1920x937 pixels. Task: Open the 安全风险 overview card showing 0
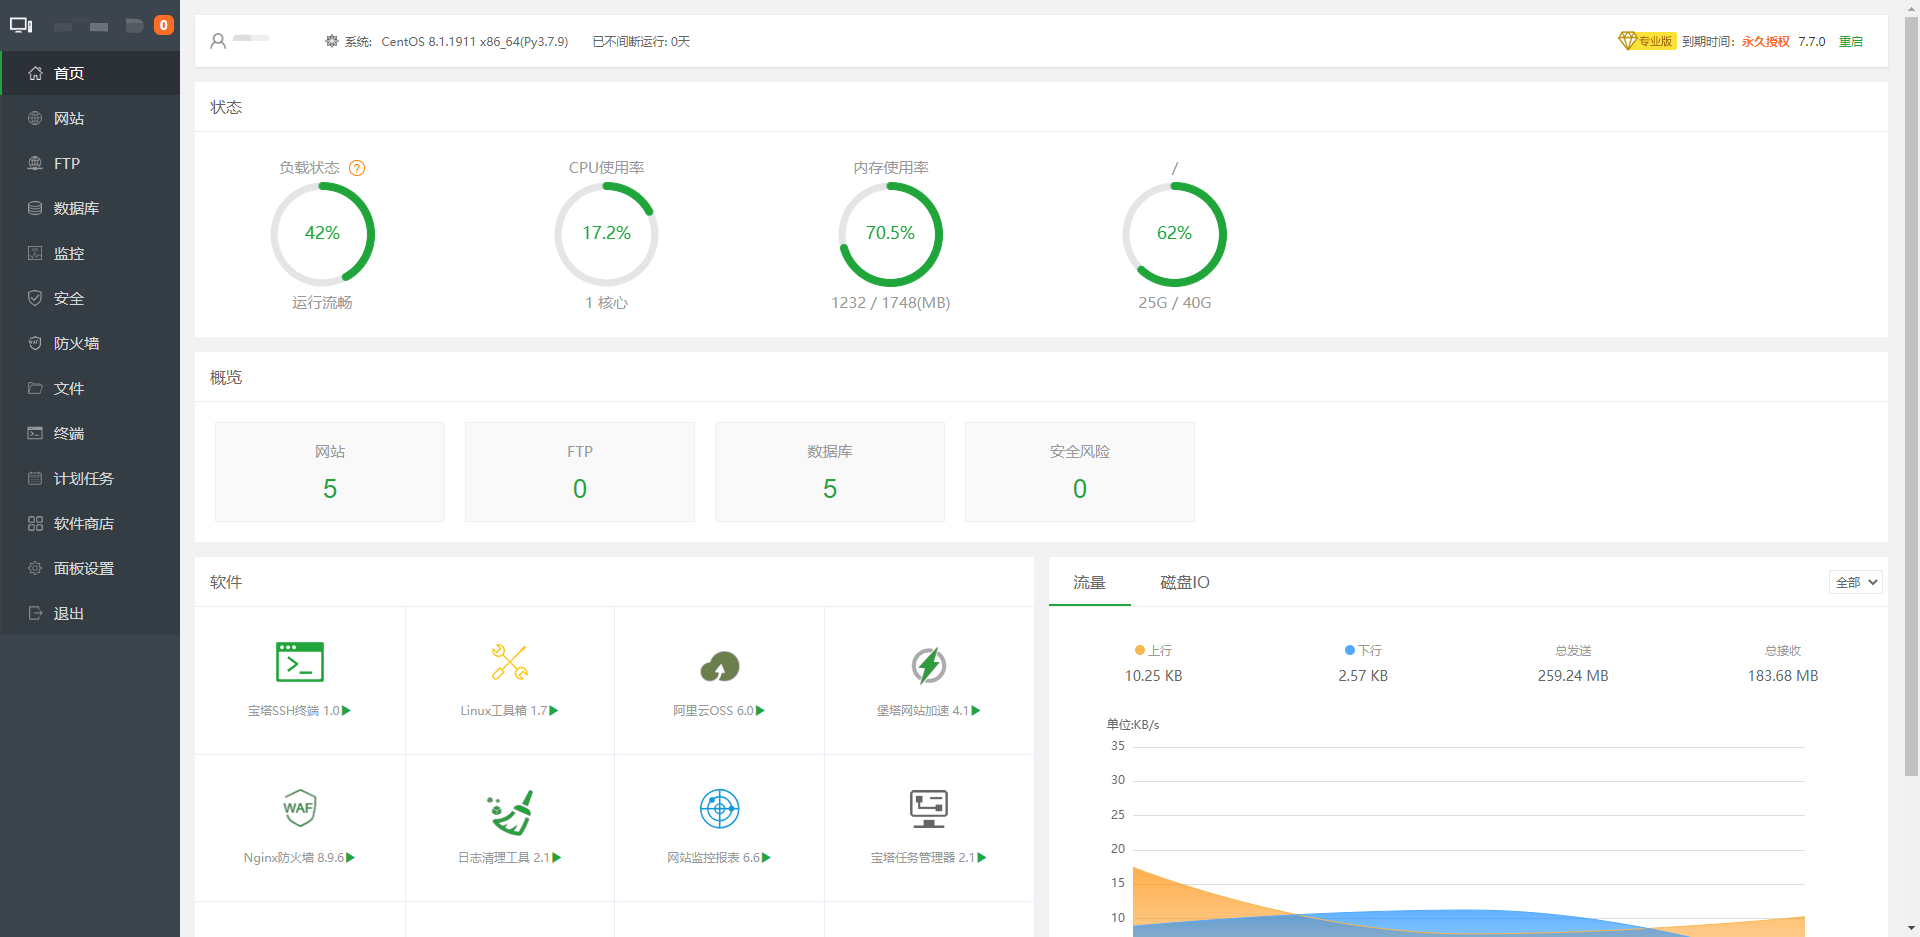1080,472
